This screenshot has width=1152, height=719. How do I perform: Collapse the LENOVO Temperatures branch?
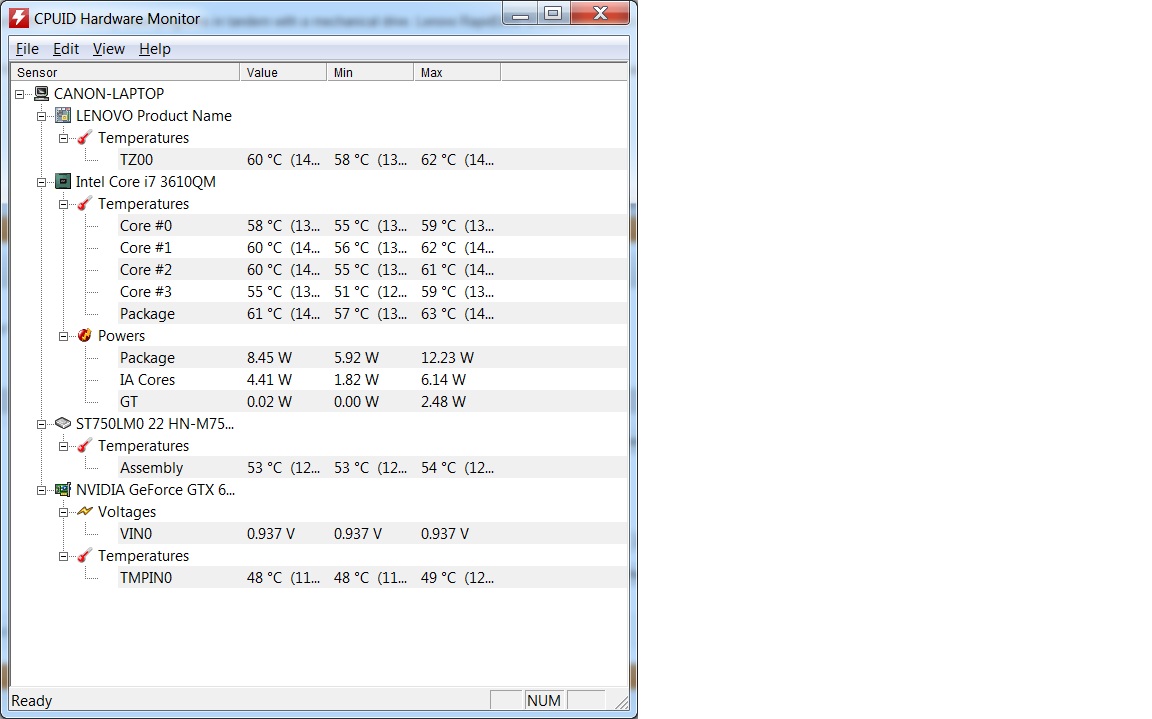pyautogui.click(x=64, y=138)
